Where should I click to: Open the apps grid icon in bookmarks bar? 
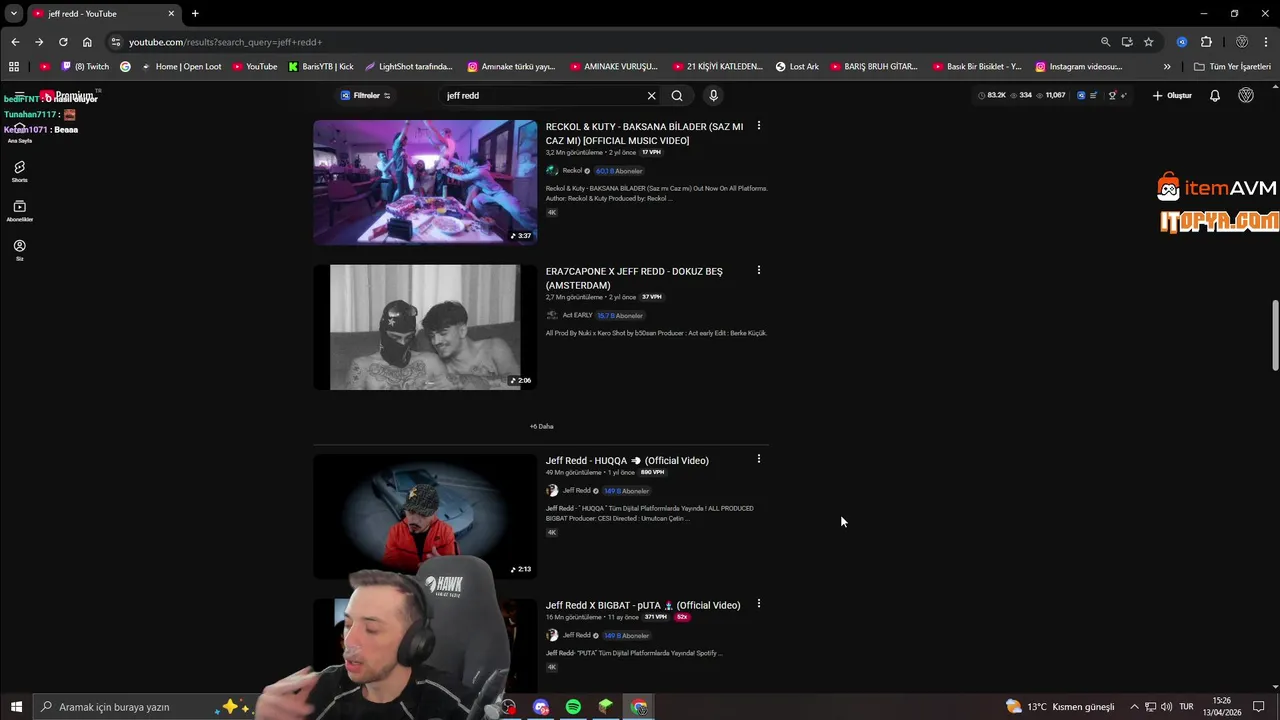point(14,67)
